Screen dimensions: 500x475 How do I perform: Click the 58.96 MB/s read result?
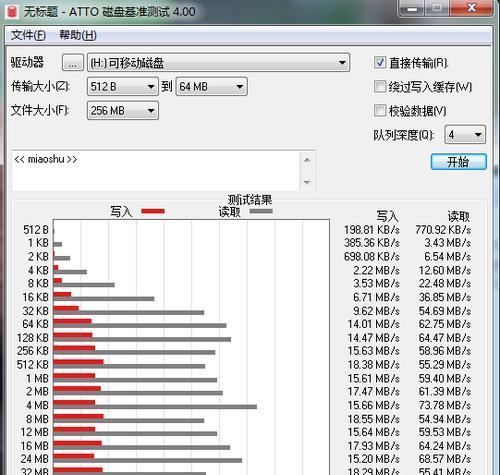point(445,351)
